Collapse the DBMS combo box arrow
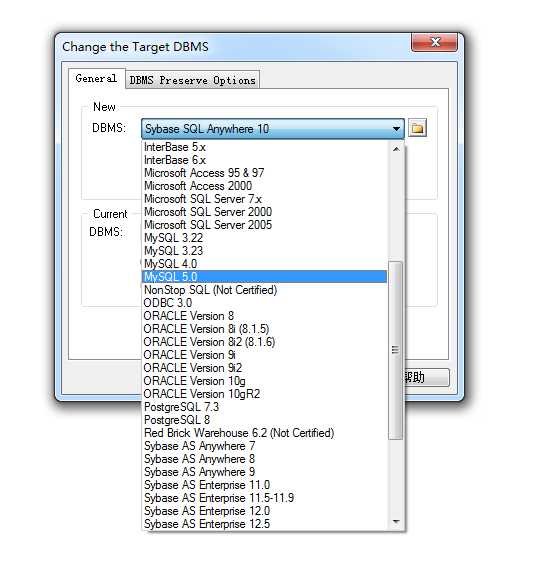 click(396, 129)
